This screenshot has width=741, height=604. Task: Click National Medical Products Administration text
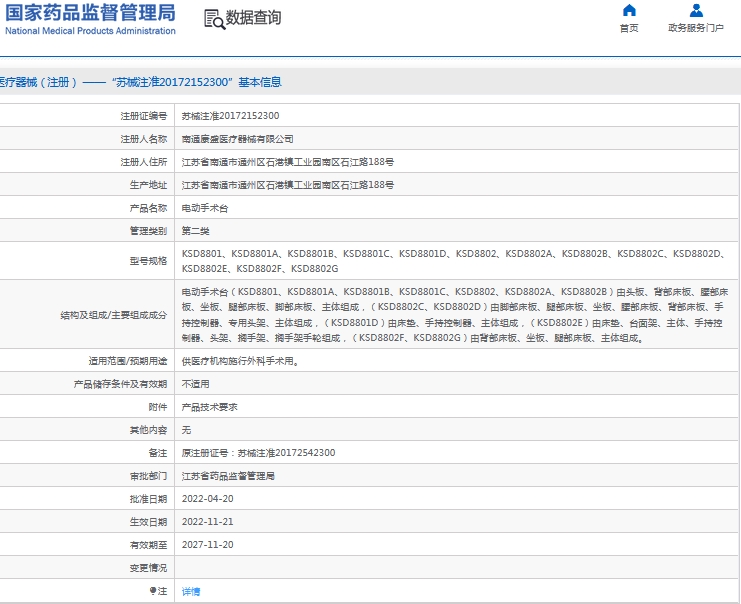tap(90, 31)
